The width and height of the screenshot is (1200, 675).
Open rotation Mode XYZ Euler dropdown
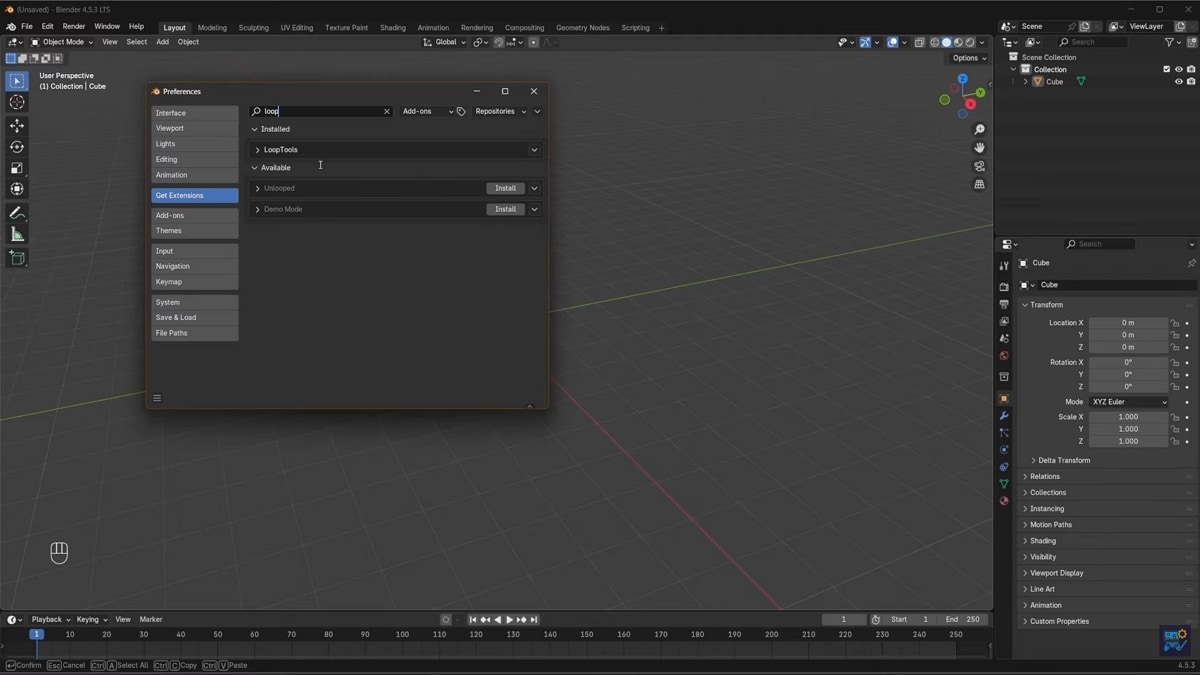(x=1128, y=402)
